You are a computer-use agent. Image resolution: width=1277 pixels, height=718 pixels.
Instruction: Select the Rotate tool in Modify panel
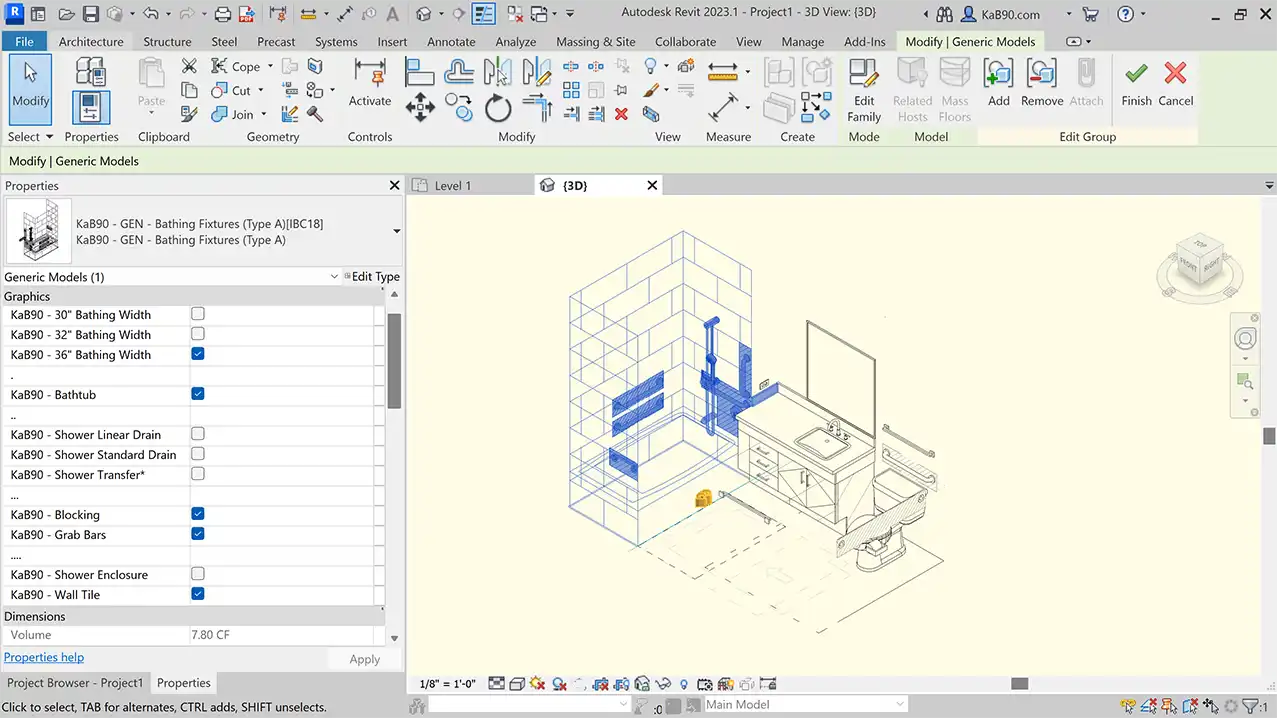498,107
